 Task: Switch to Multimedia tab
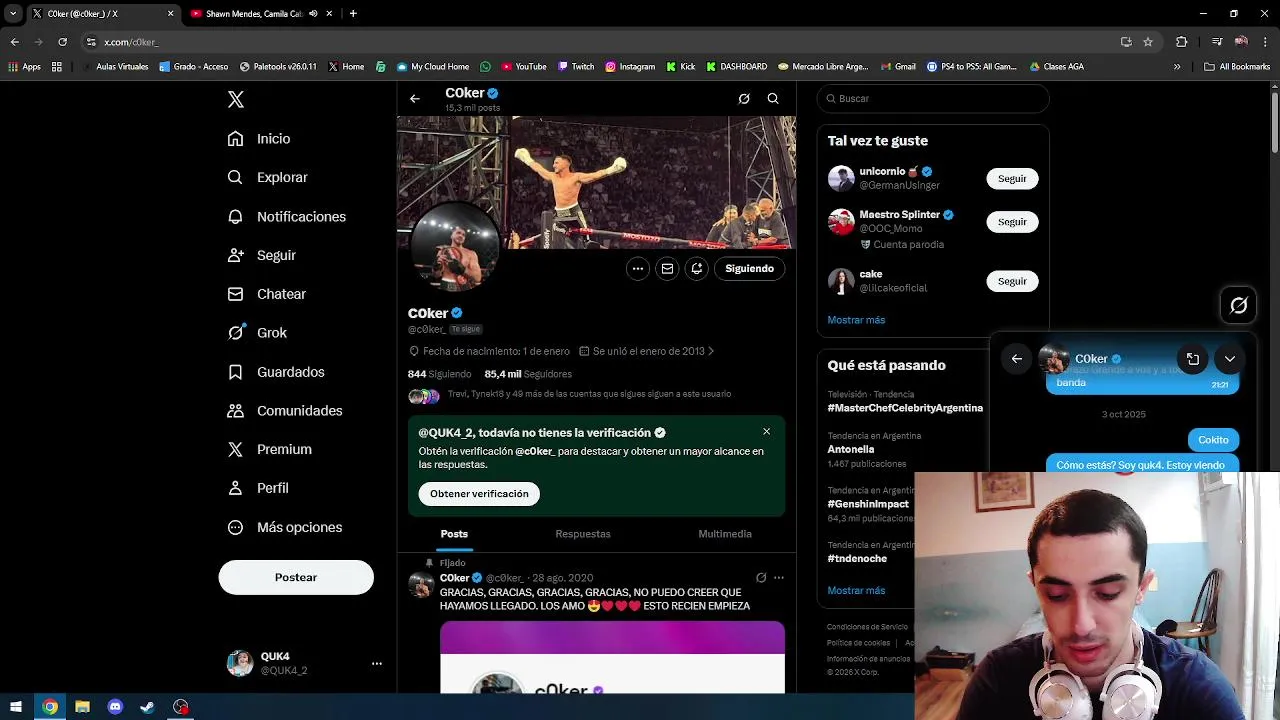click(x=725, y=534)
